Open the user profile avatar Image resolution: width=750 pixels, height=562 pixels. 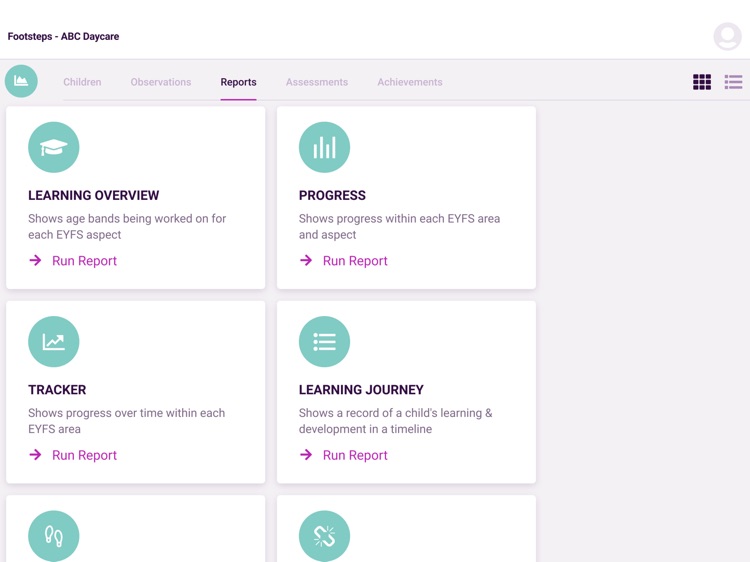(727, 36)
